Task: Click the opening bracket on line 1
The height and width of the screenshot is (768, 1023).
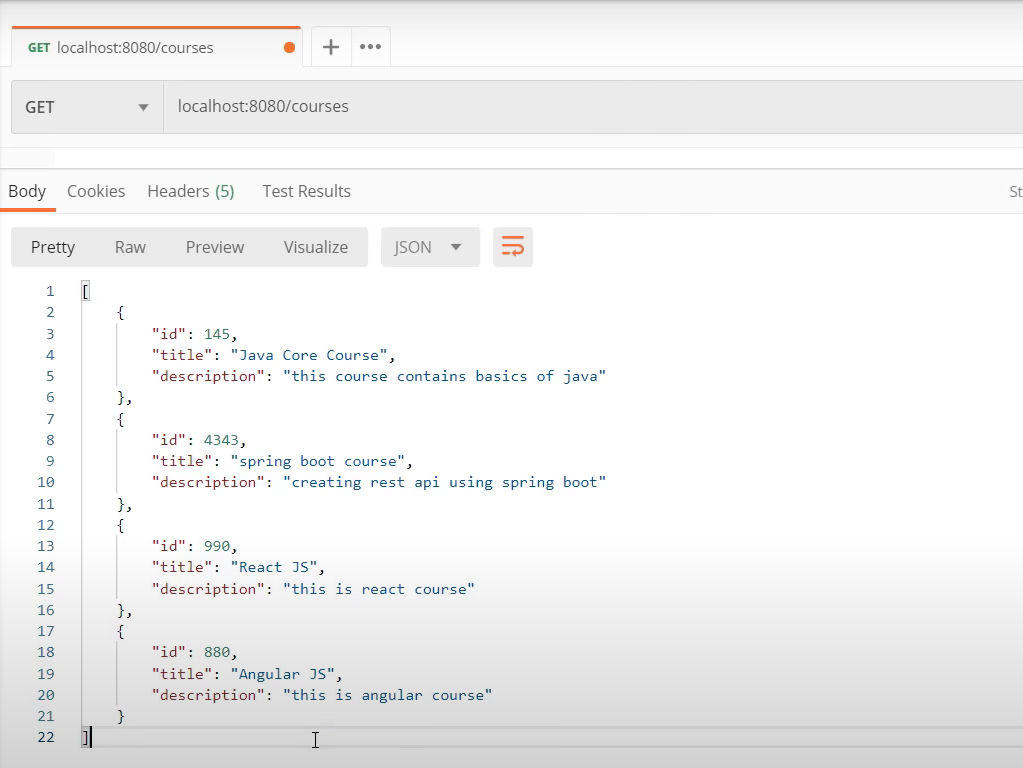Action: coord(85,291)
